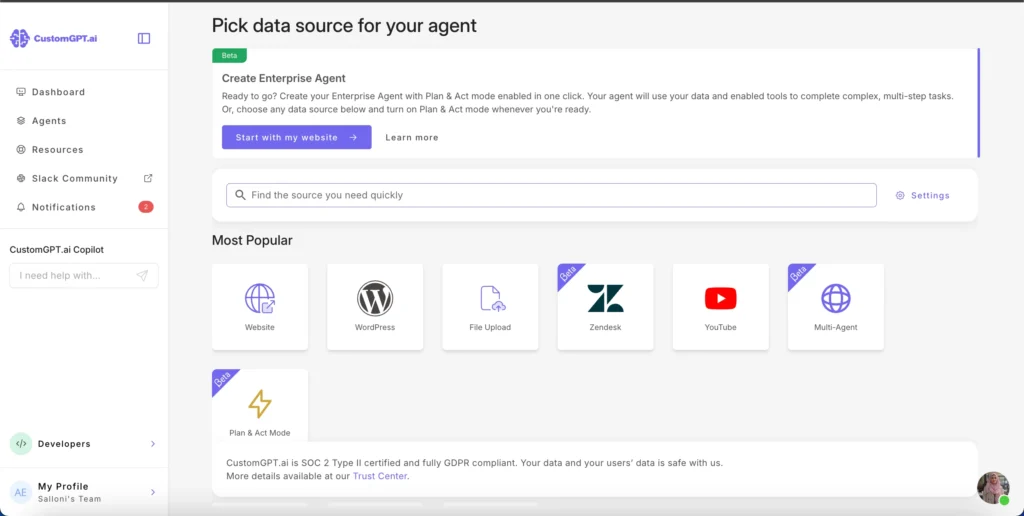Click the Start with my website button

point(296,137)
